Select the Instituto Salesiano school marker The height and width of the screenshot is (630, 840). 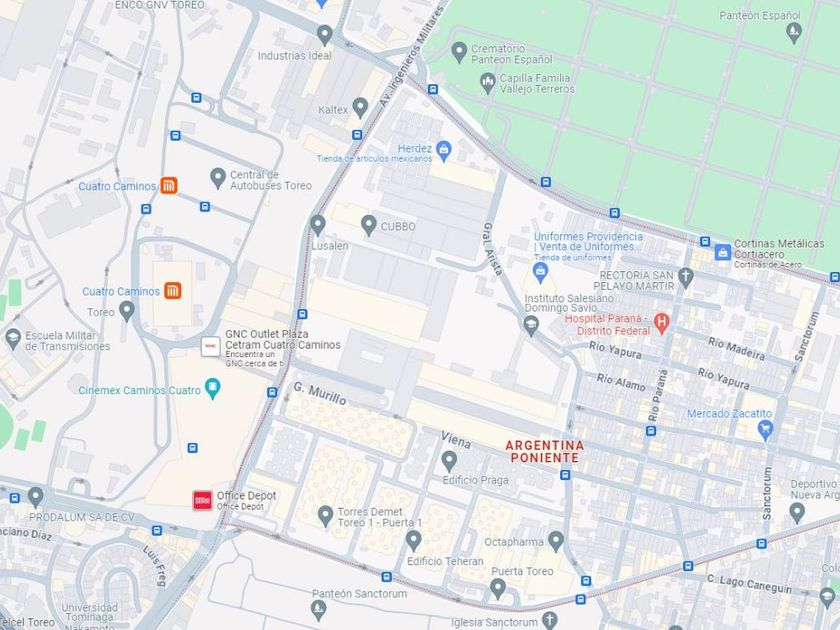(530, 326)
